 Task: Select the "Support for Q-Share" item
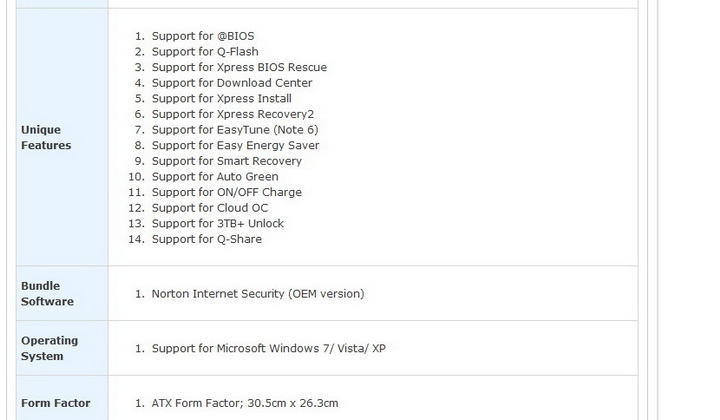(x=207, y=239)
